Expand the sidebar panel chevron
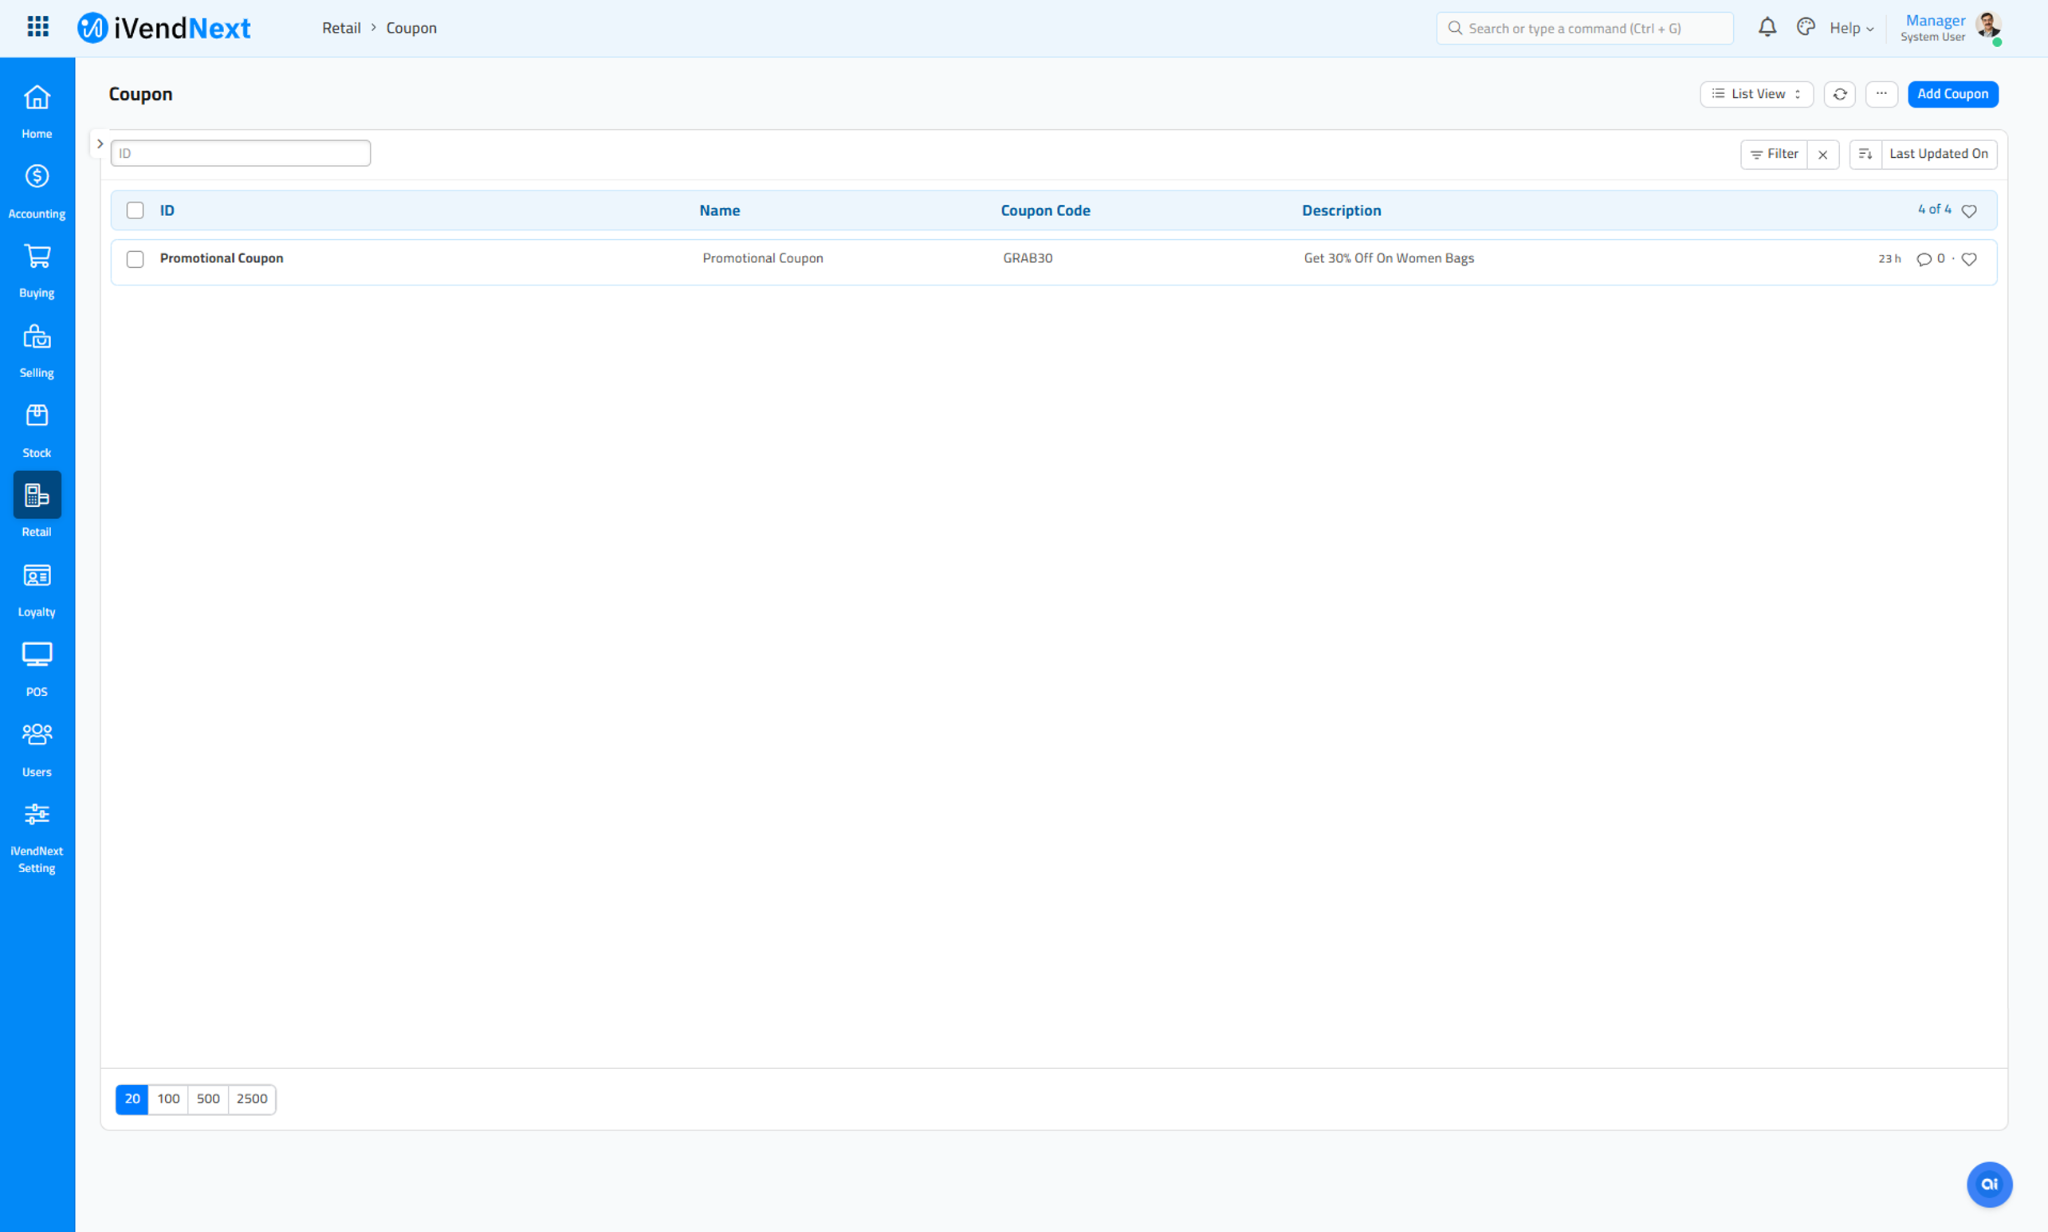 point(100,144)
